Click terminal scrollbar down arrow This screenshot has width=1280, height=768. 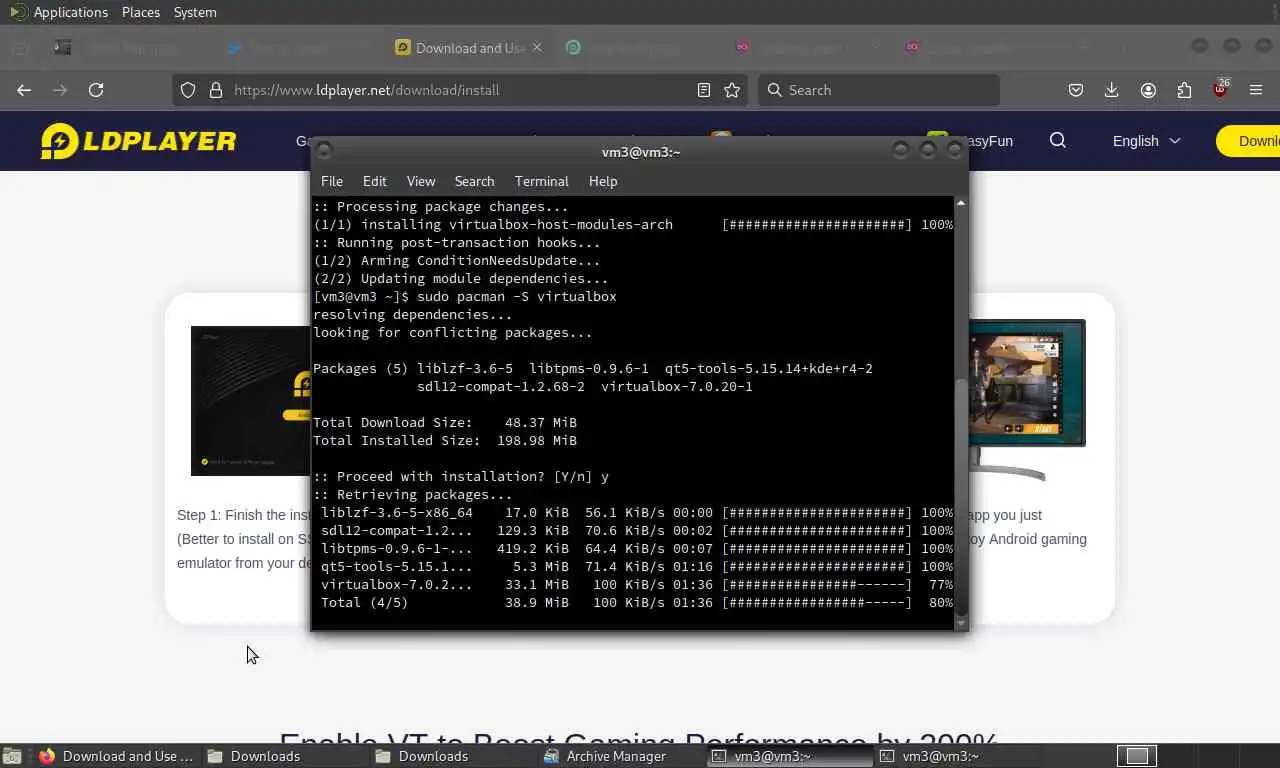click(961, 622)
